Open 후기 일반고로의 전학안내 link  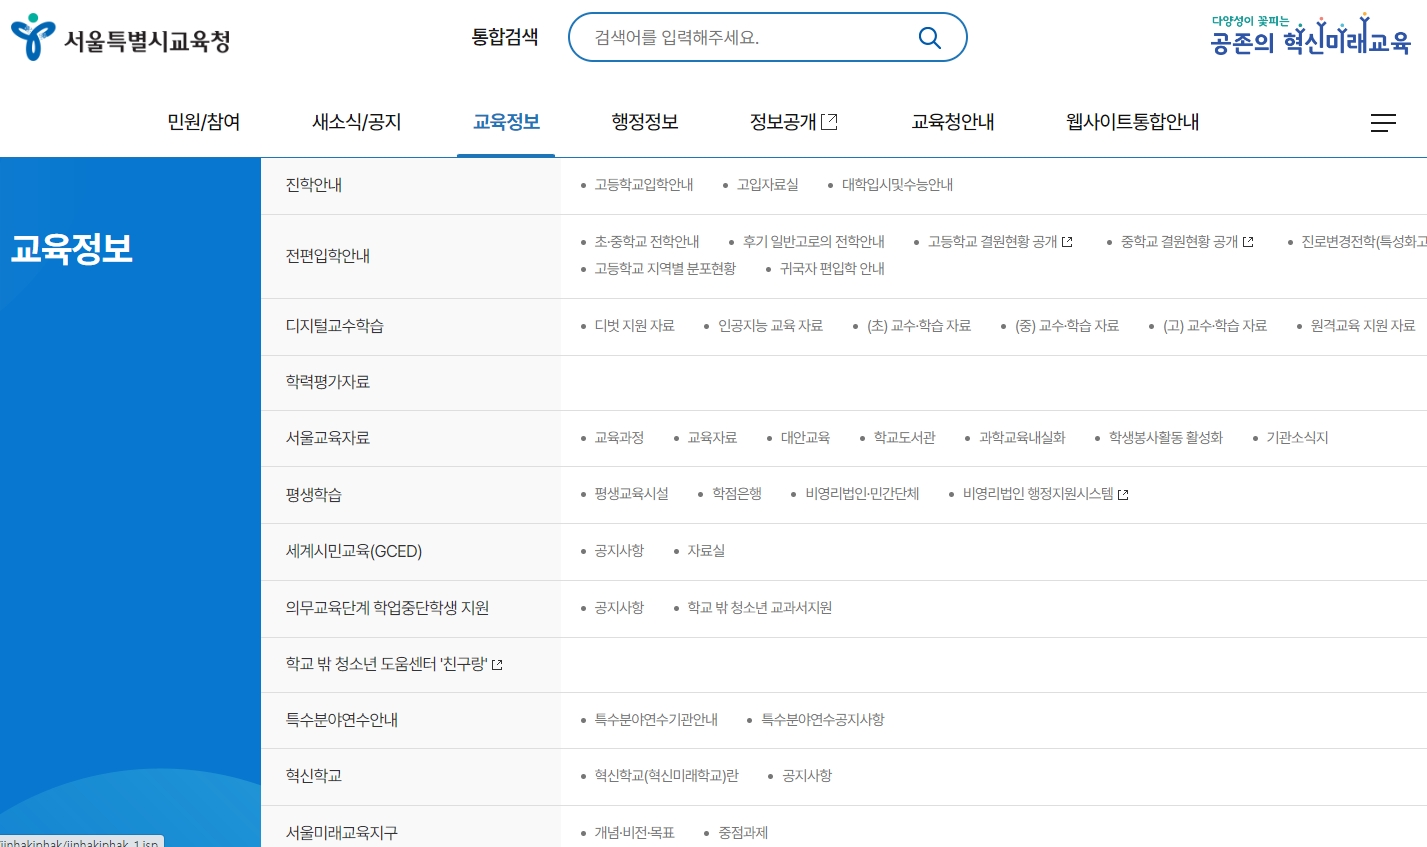tap(814, 242)
